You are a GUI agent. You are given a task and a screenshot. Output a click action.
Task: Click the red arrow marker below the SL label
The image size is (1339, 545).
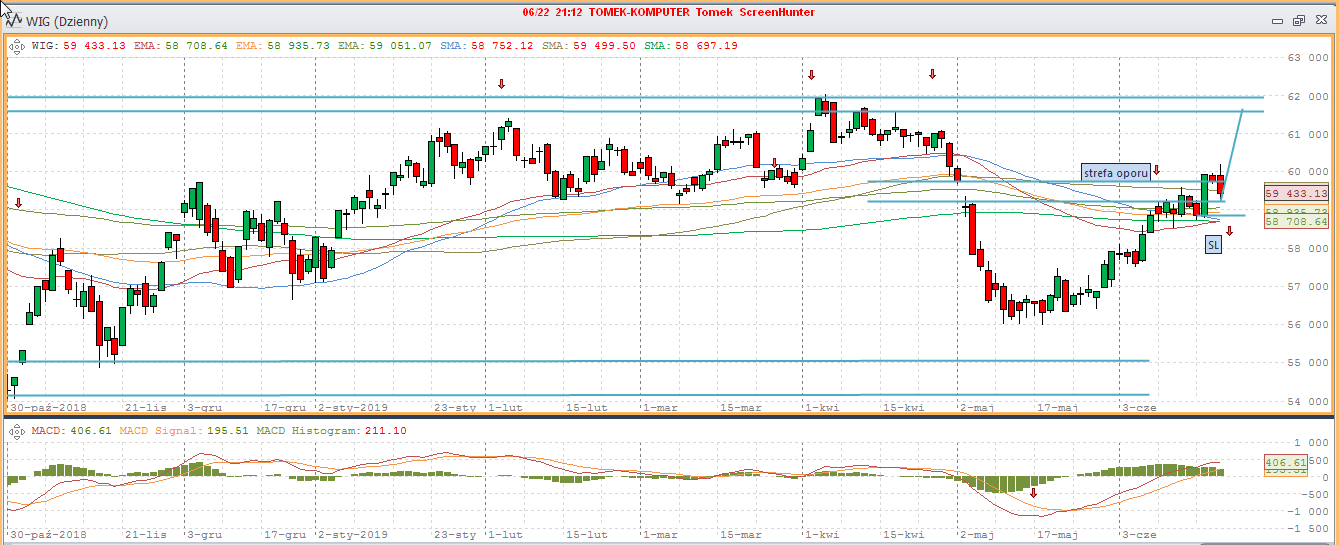1229,231
